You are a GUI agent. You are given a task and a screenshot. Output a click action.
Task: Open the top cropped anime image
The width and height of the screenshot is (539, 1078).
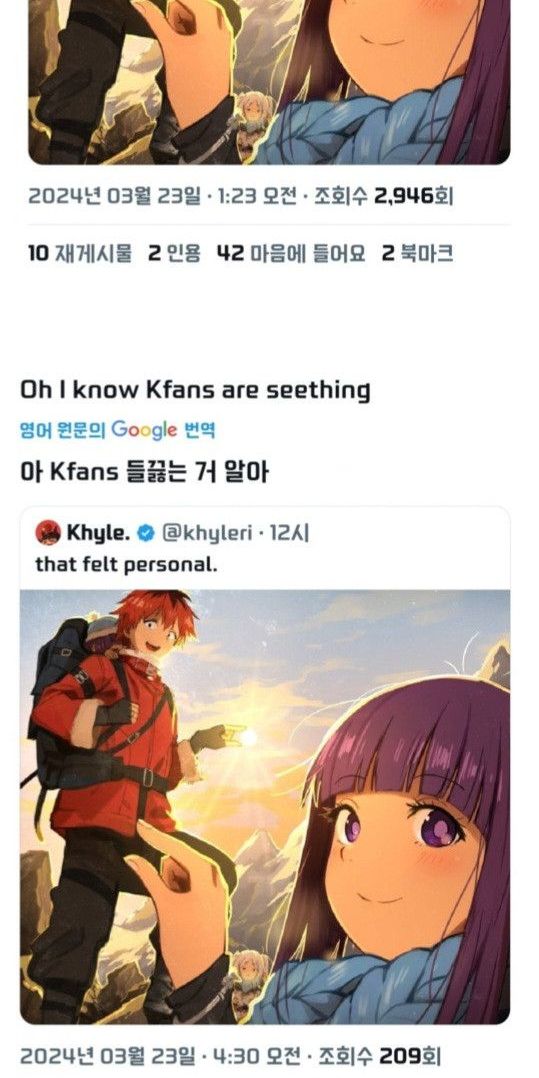[270, 82]
